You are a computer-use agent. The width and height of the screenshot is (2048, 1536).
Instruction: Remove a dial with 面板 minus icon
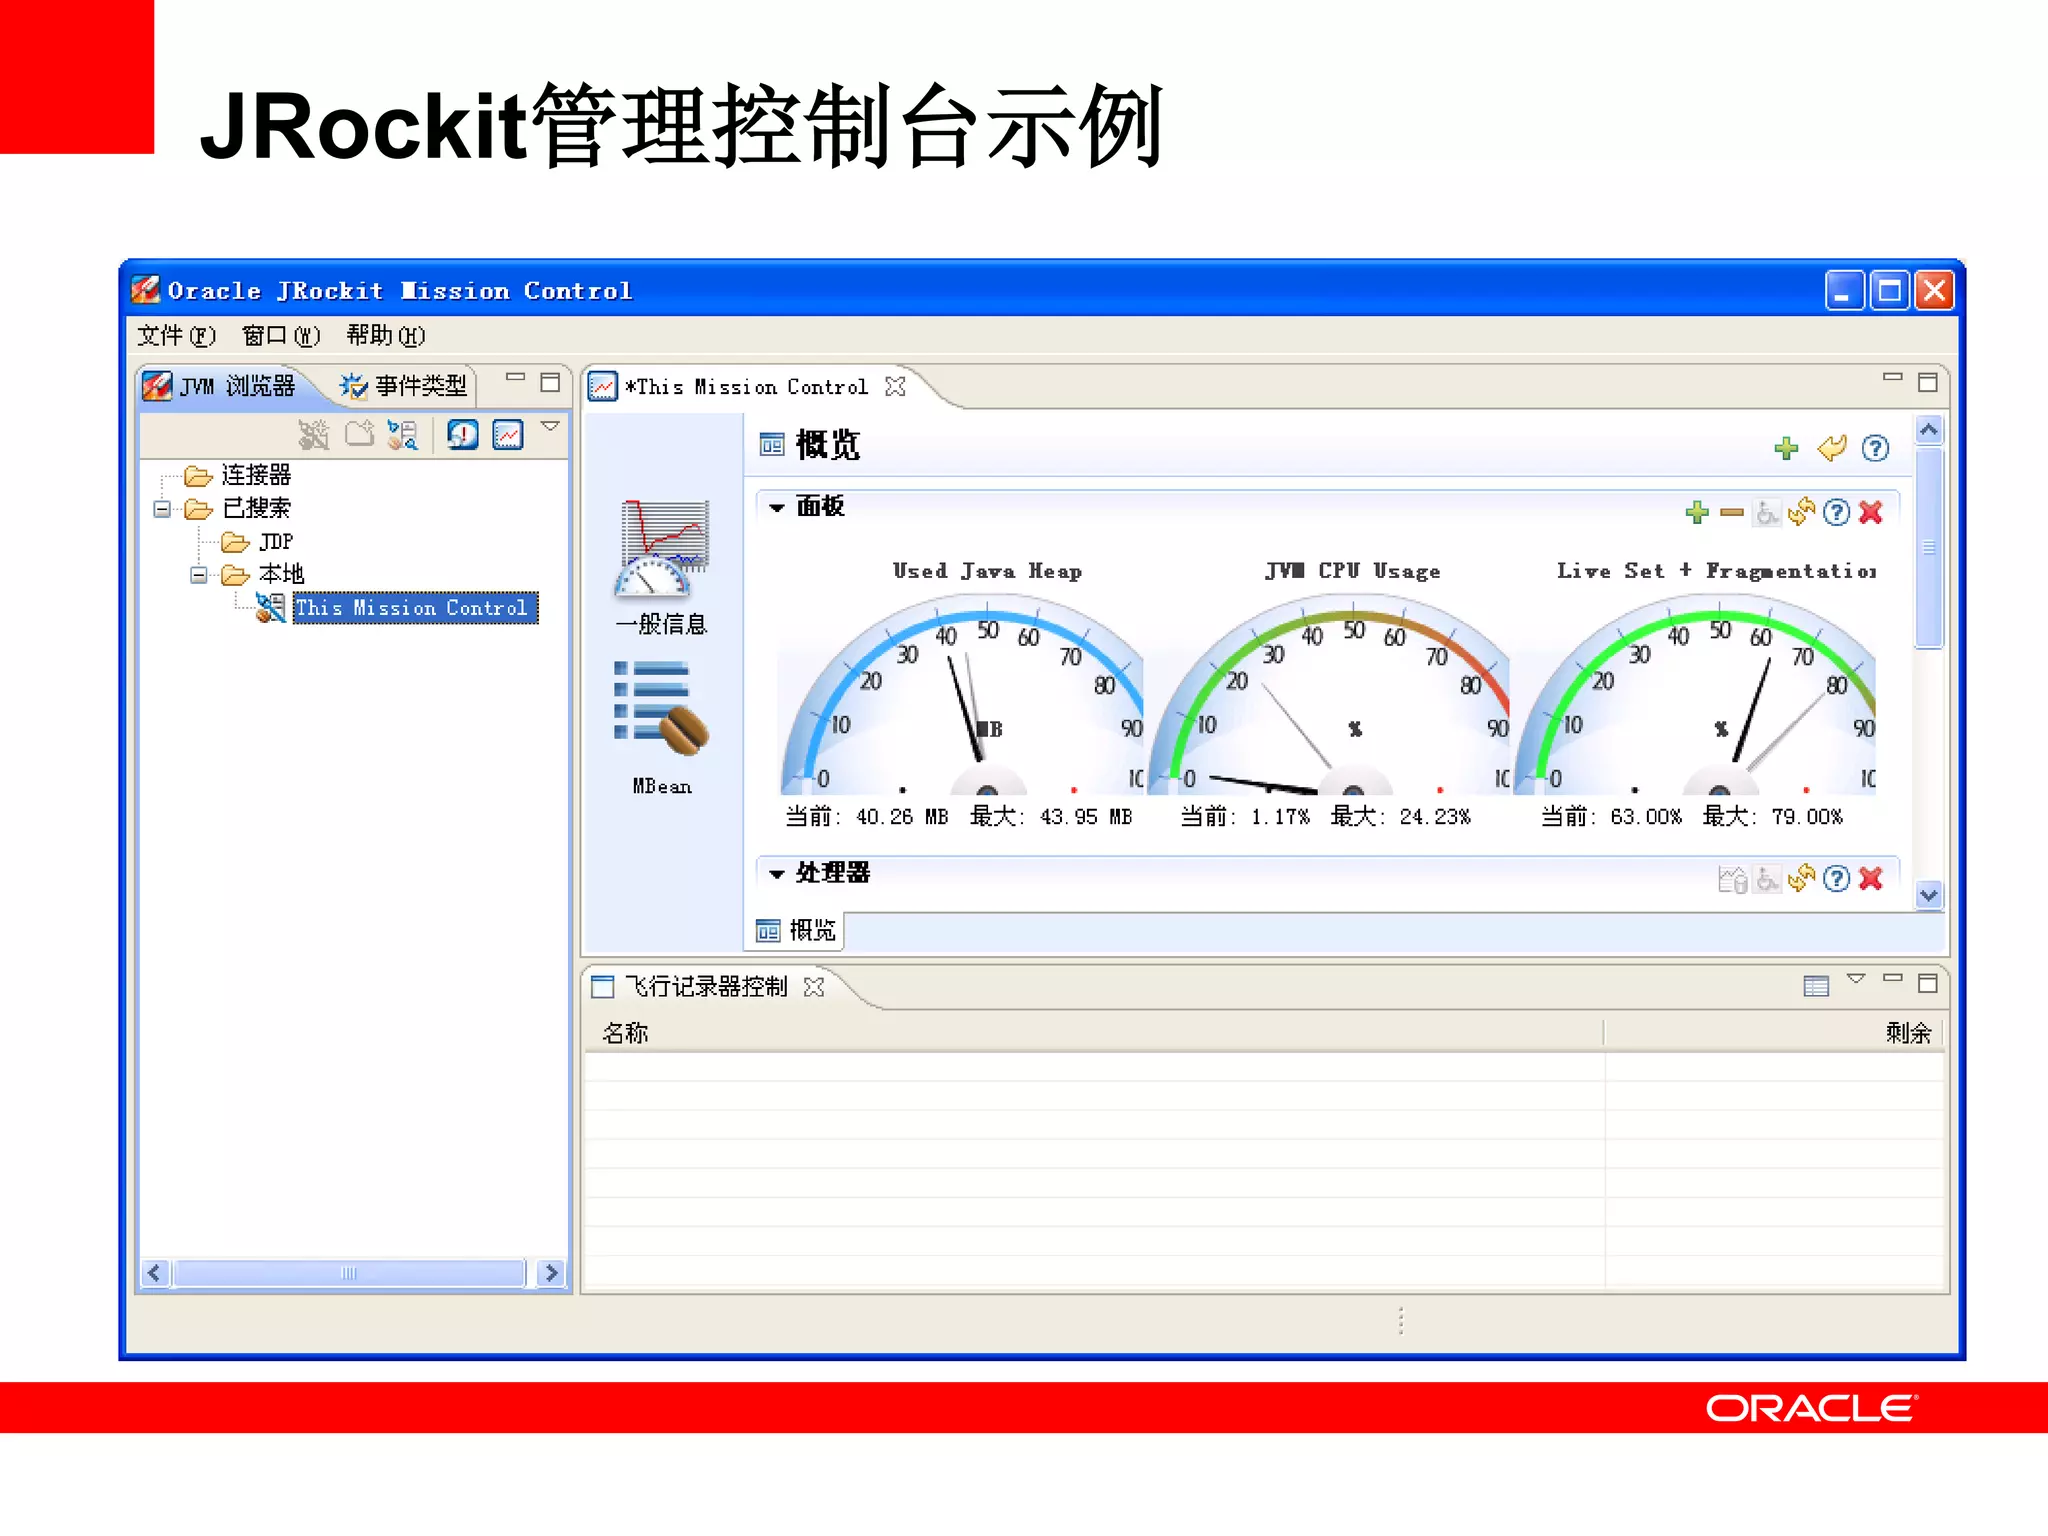pos(1732,513)
